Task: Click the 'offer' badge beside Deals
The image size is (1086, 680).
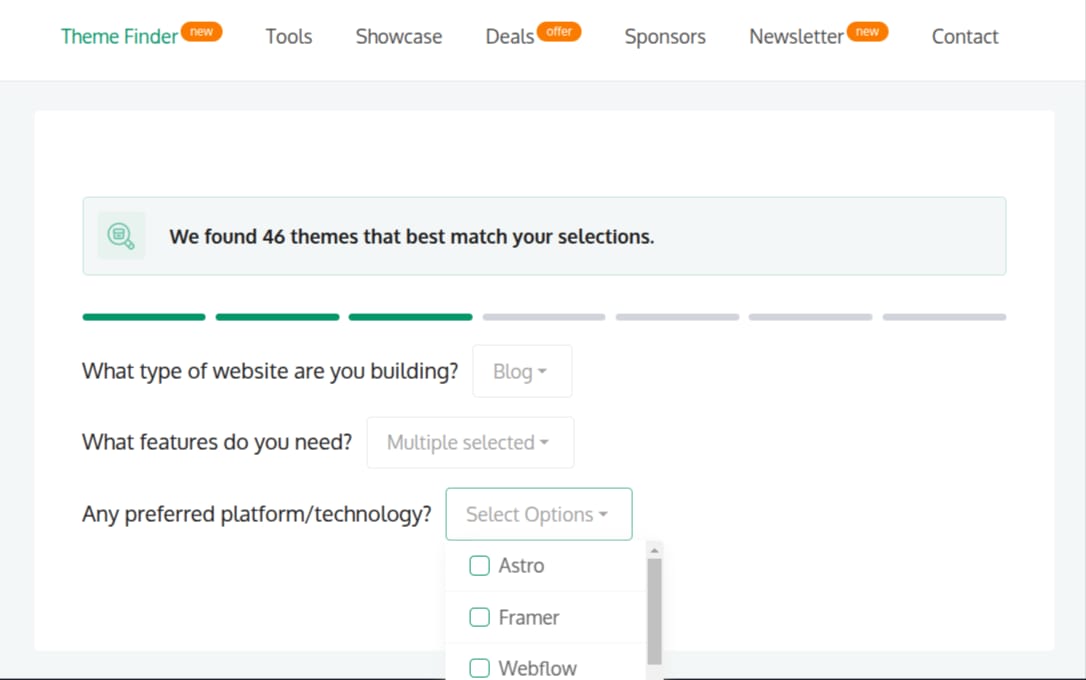Action: click(x=559, y=32)
